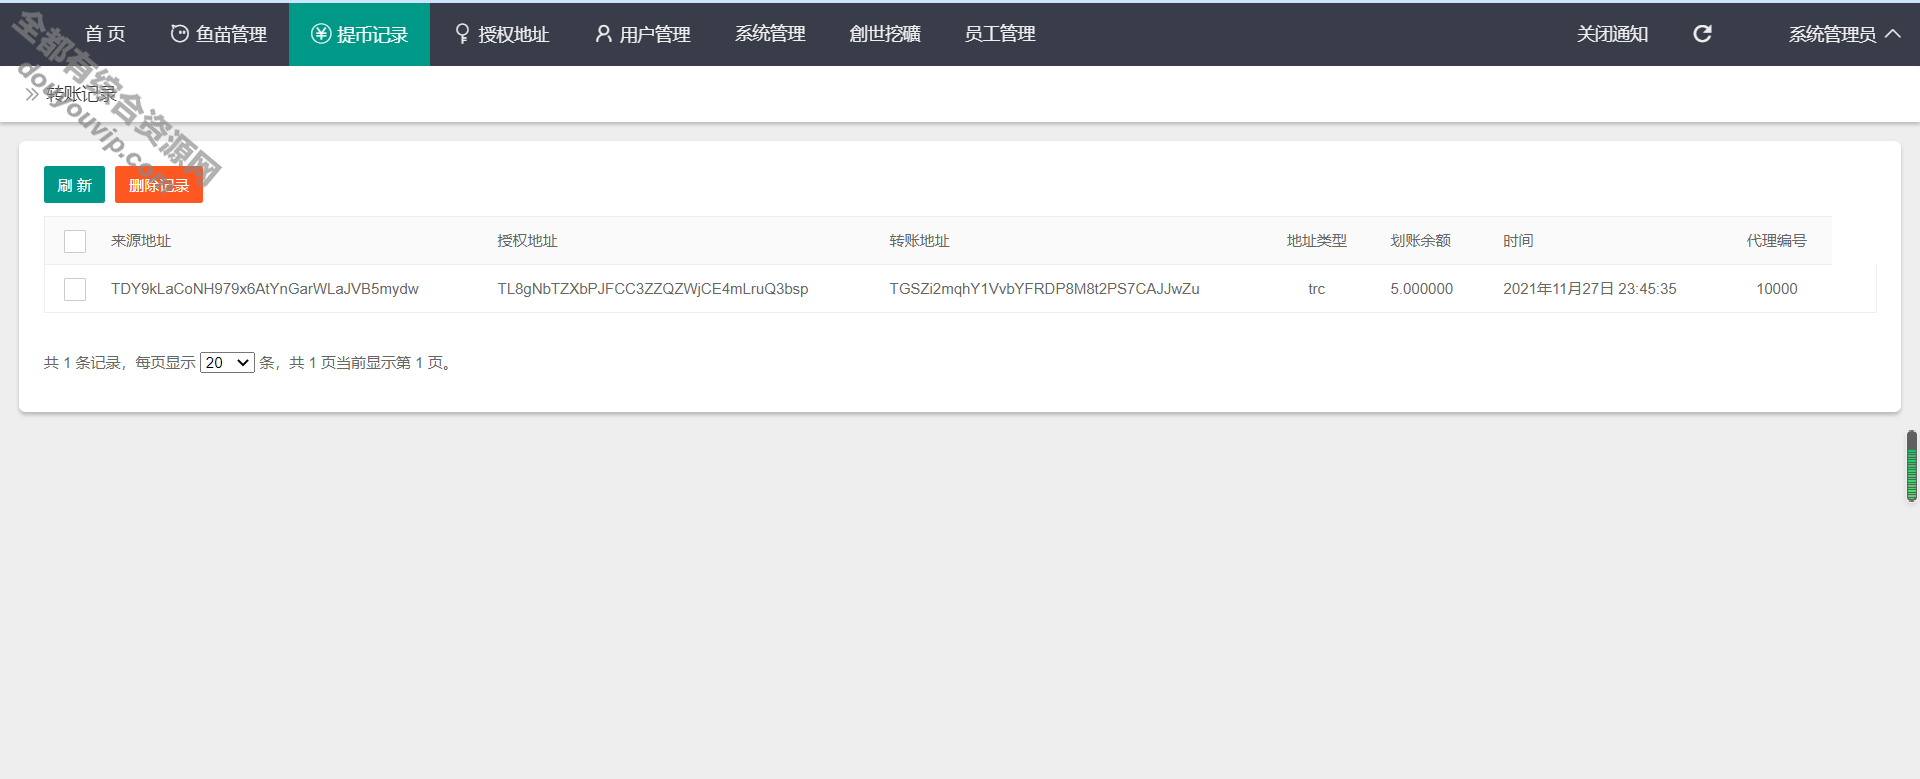Check the row for TDY9kLaCoNH979x6AtYnGarWLaJVB5mydw
Screen dimensions: 1920x779
pyautogui.click(x=75, y=289)
